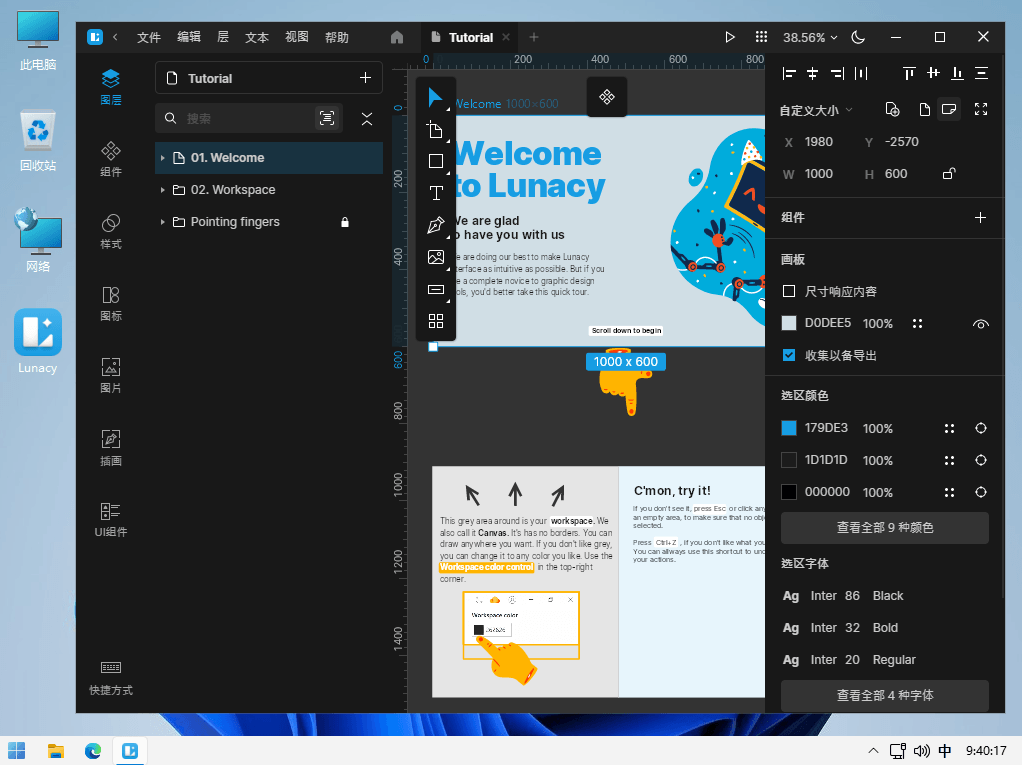Open the dotted grid options icon
Screen dimensions: 1022x765
(x=761, y=36)
